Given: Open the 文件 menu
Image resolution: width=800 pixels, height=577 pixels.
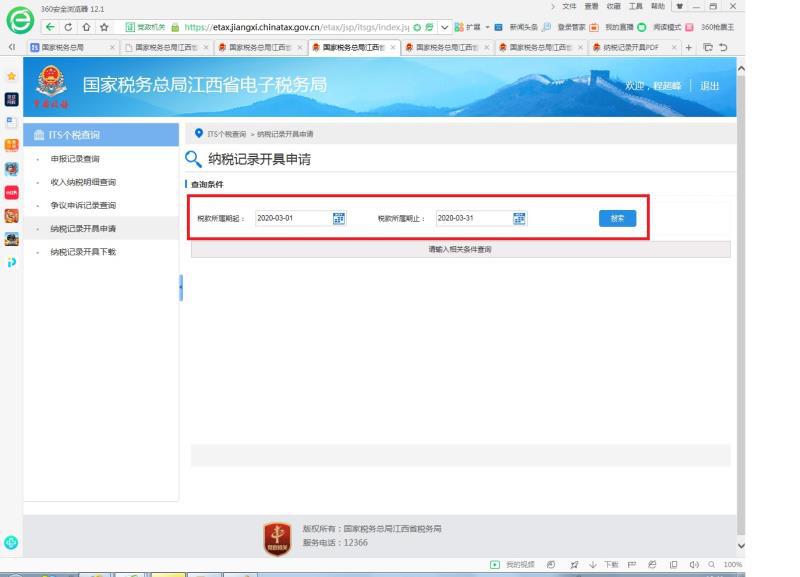Looking at the screenshot, I should (x=569, y=6).
